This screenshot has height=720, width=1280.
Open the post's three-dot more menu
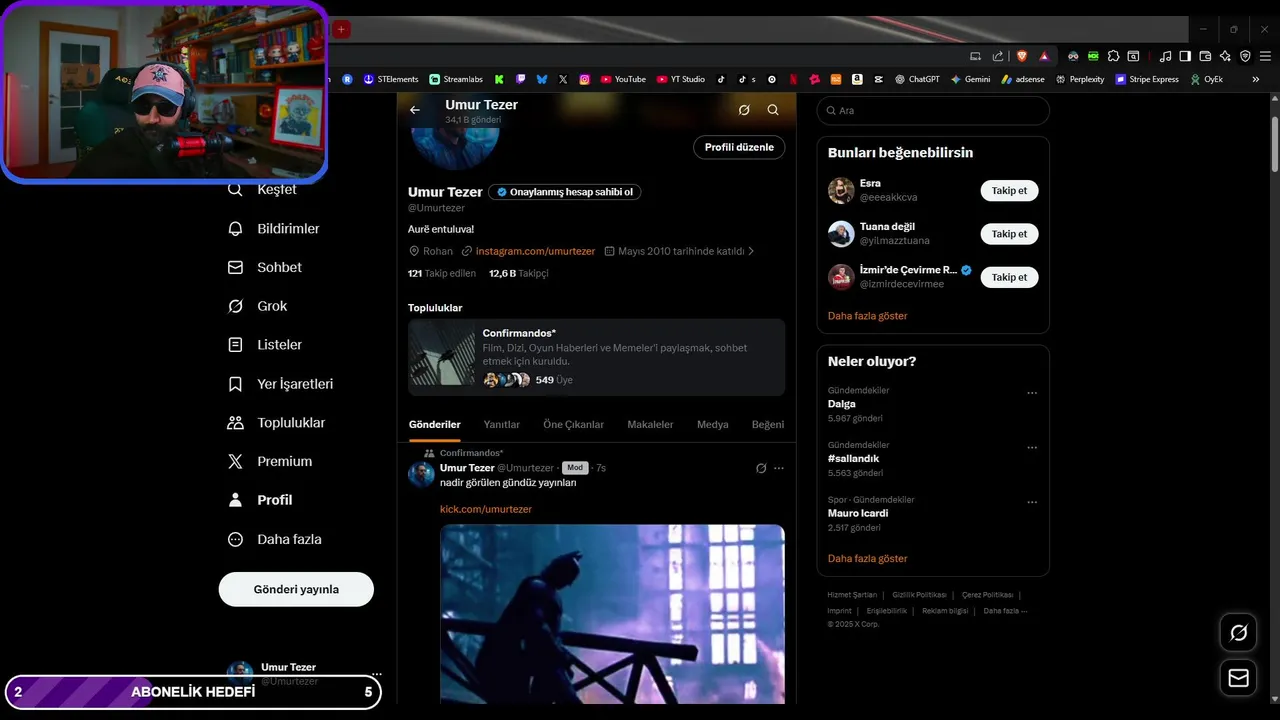pyautogui.click(x=779, y=468)
